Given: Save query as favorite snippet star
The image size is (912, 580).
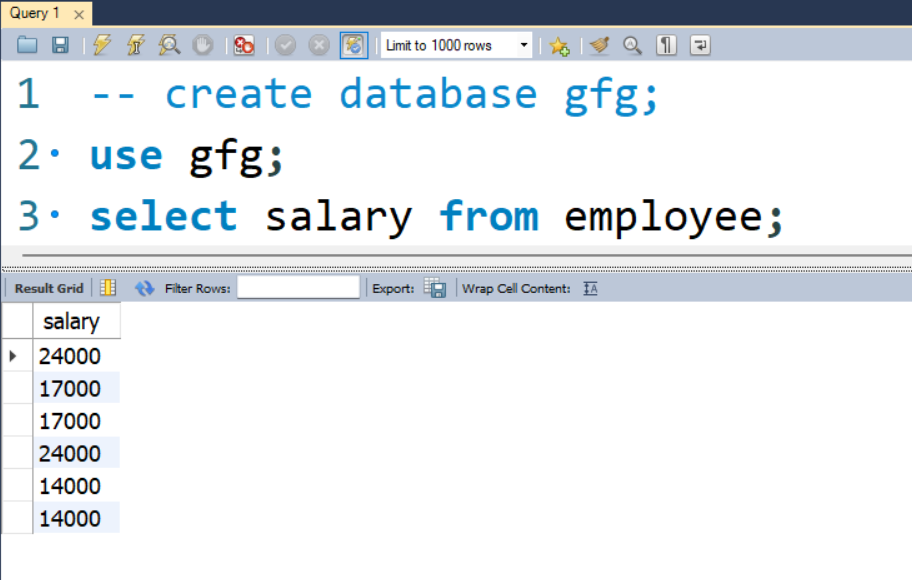Looking at the screenshot, I should pyautogui.click(x=560, y=45).
